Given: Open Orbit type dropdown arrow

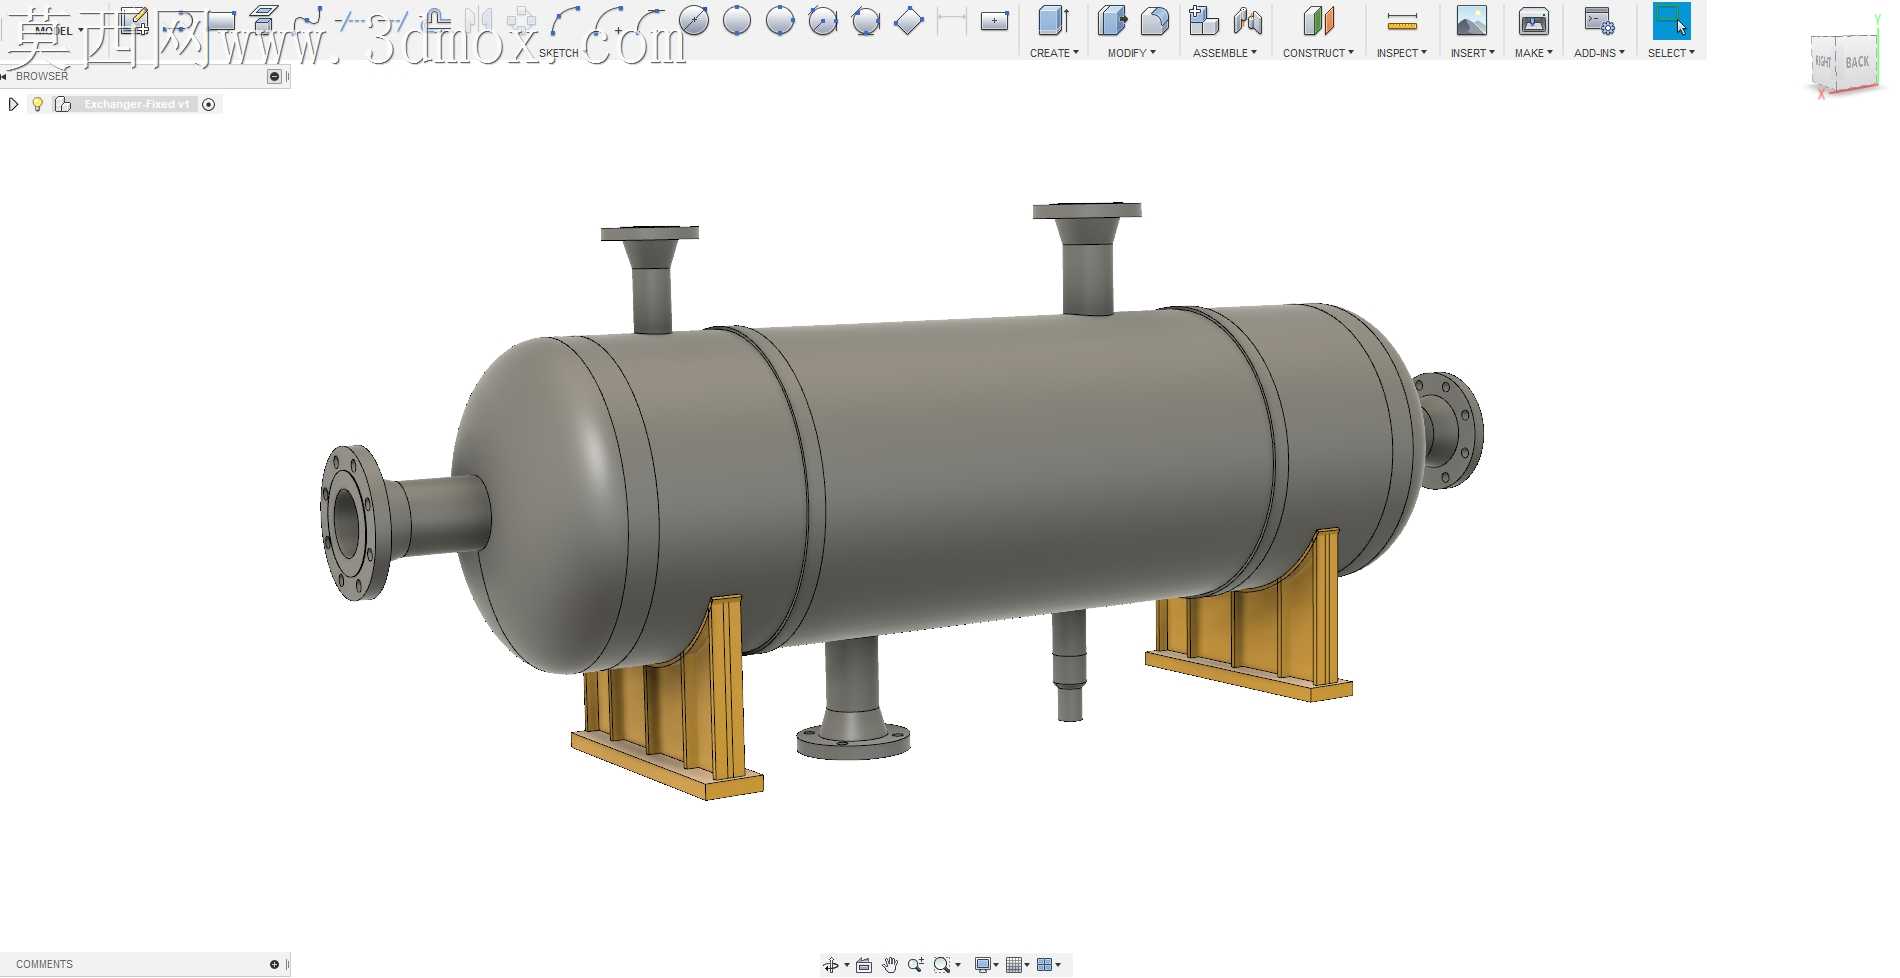Looking at the screenshot, I should (847, 965).
